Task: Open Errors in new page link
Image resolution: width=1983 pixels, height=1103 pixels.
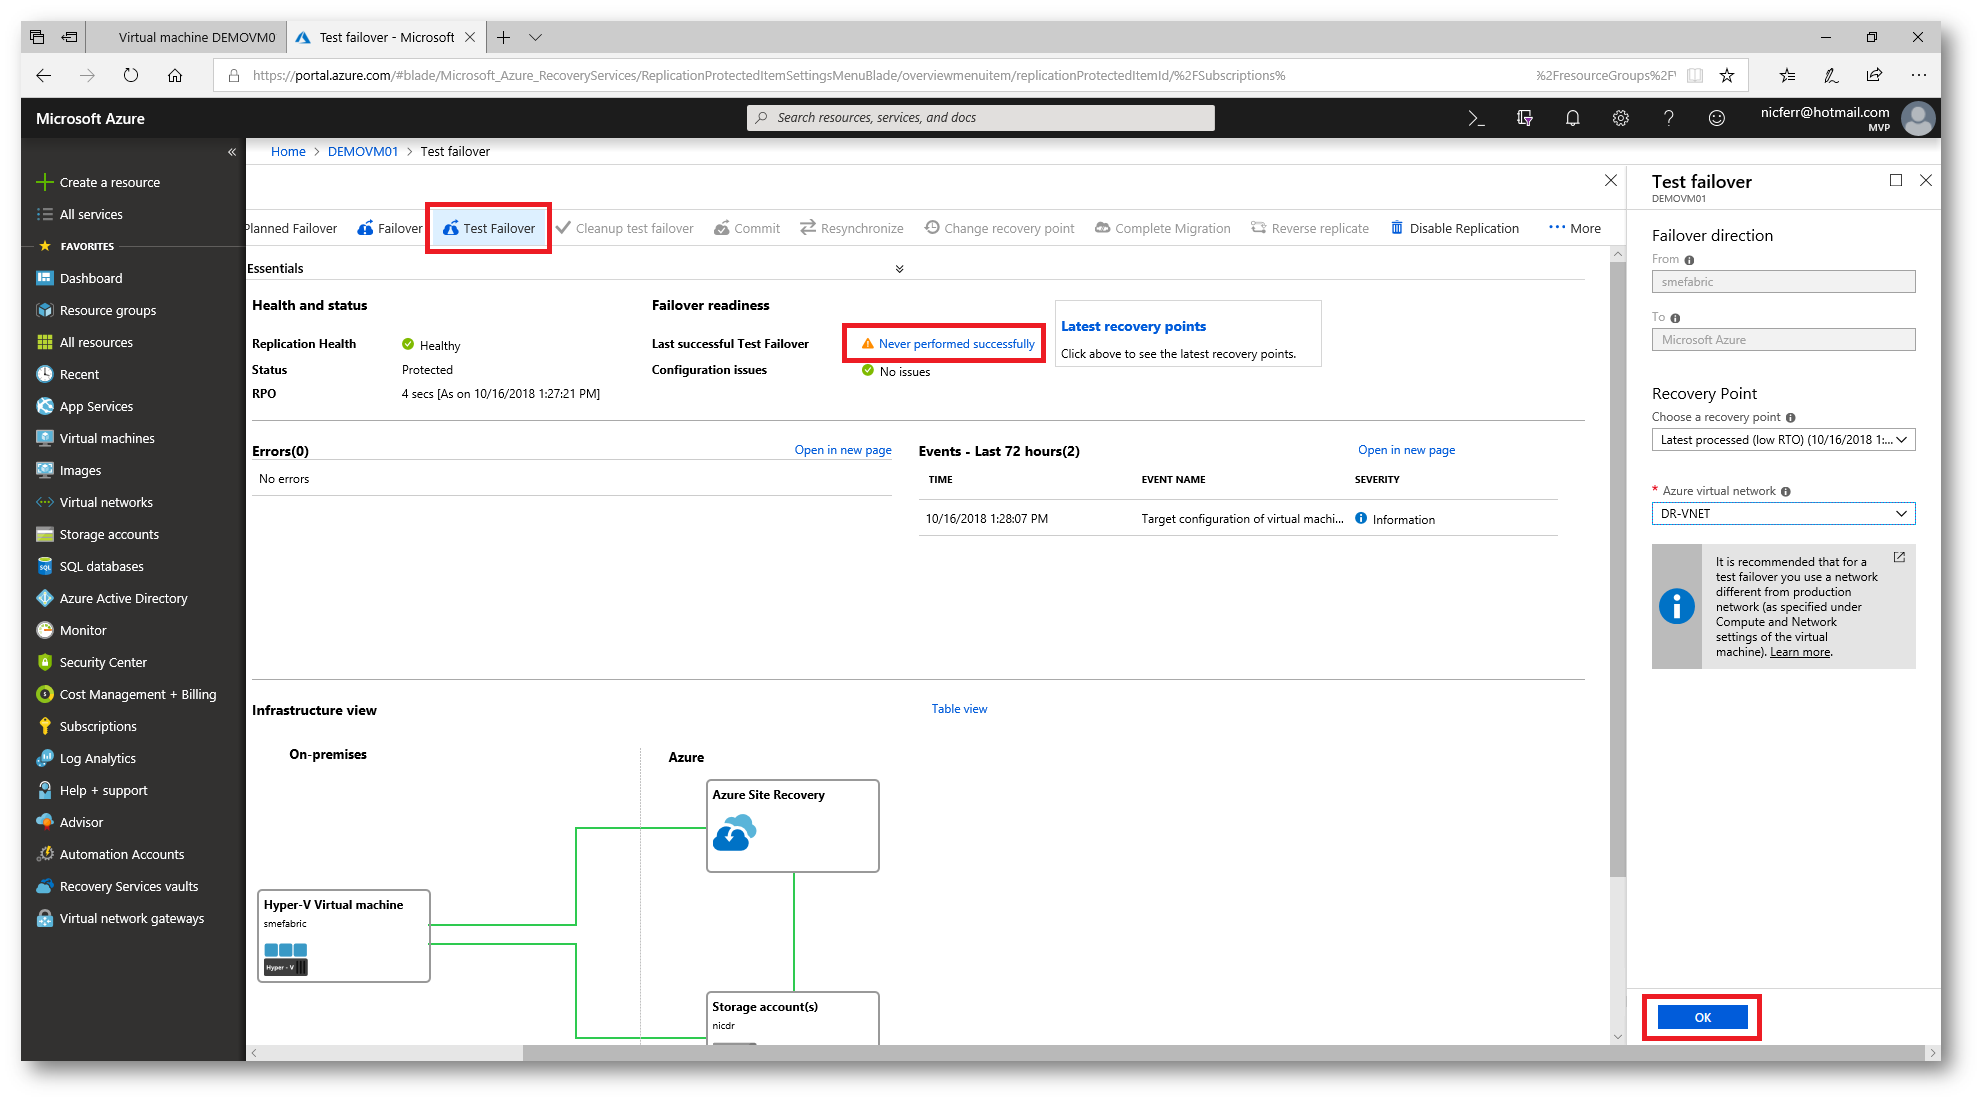Action: 843,450
